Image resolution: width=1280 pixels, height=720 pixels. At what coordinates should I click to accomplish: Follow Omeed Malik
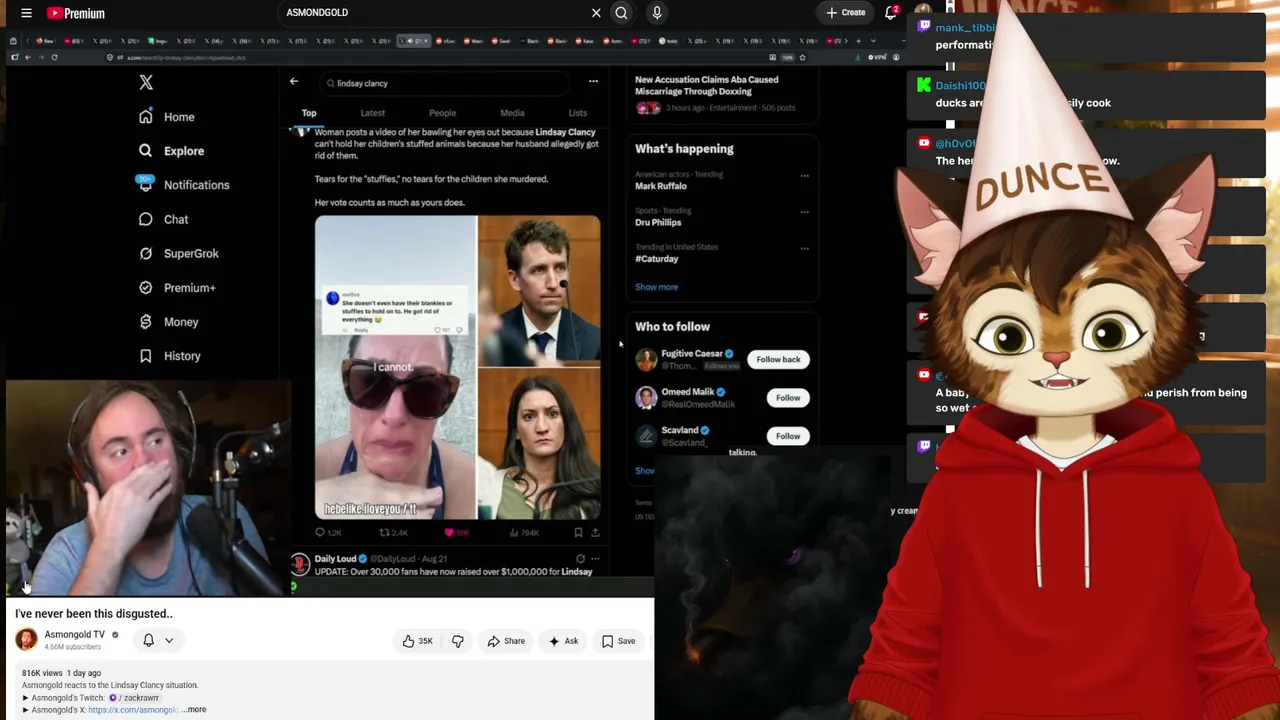(788, 398)
